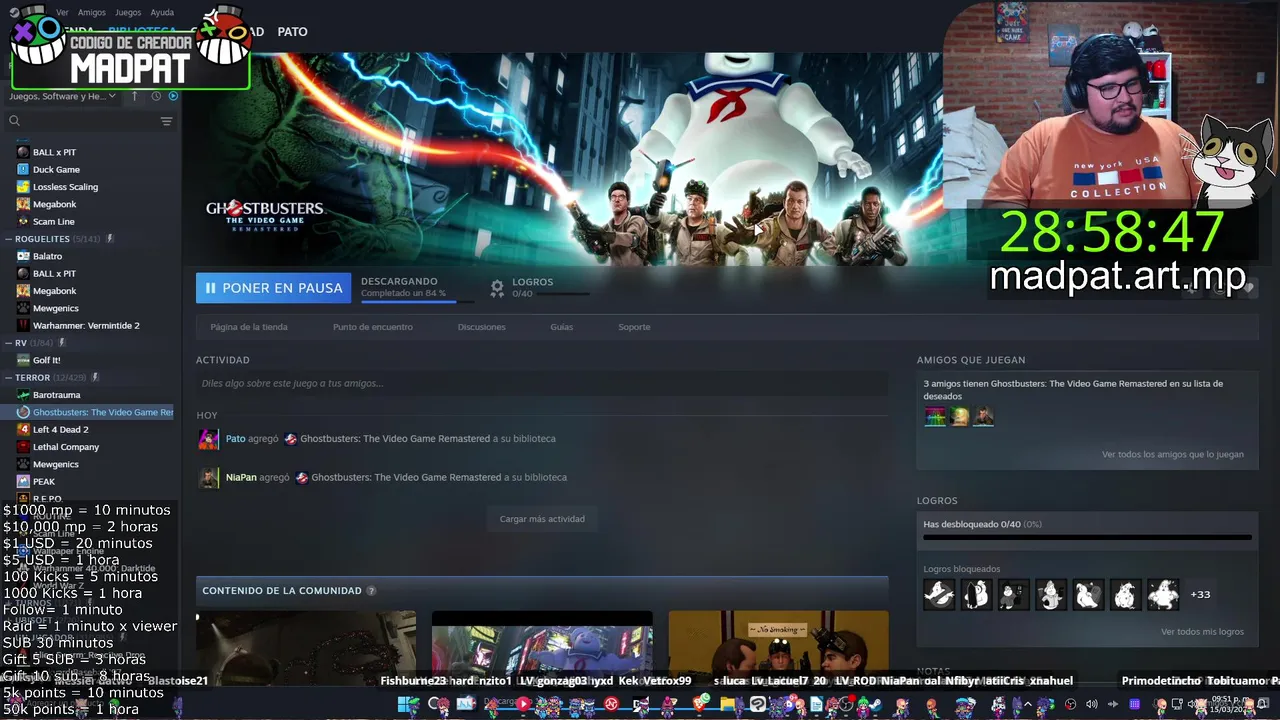This screenshot has width=1280, height=720.
Task: Click Pato's avatar in the activity feed
Action: click(x=209, y=439)
